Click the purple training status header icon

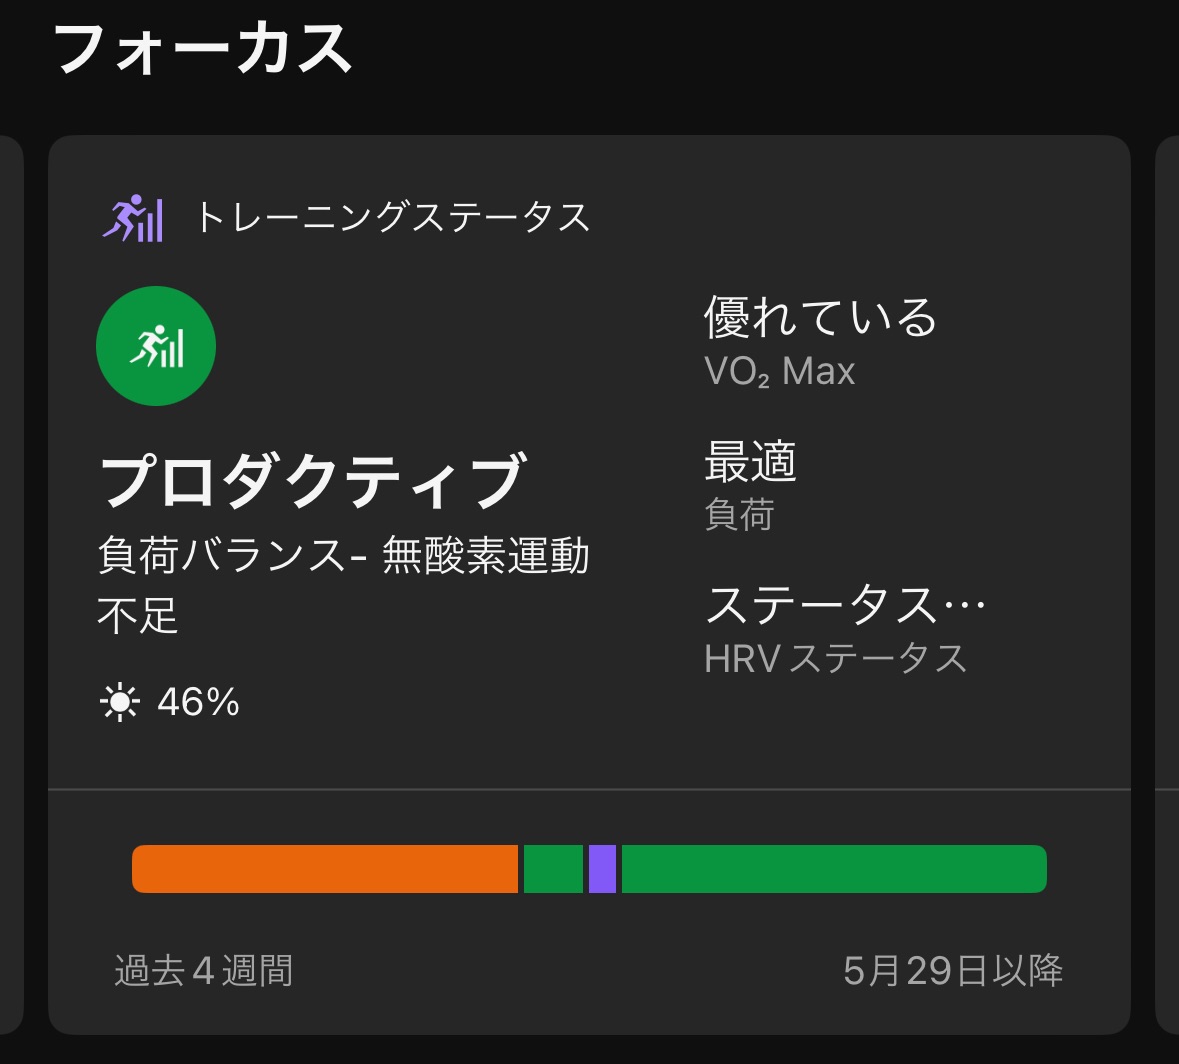click(132, 218)
